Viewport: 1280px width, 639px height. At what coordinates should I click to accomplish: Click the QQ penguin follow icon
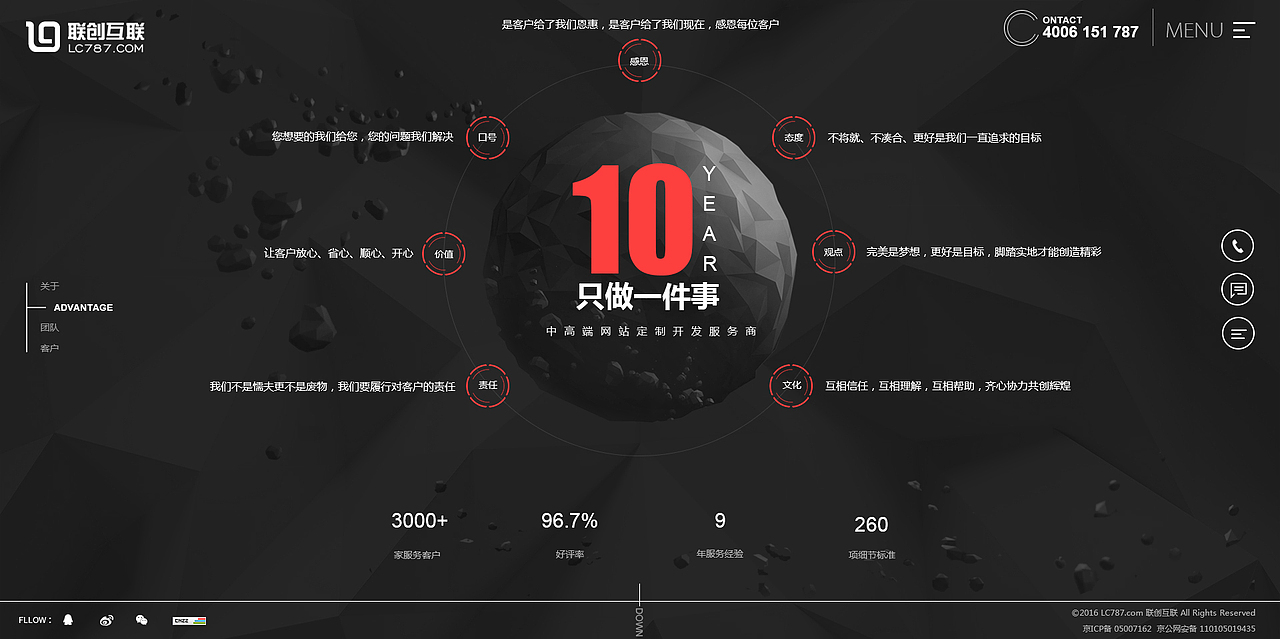click(x=68, y=620)
